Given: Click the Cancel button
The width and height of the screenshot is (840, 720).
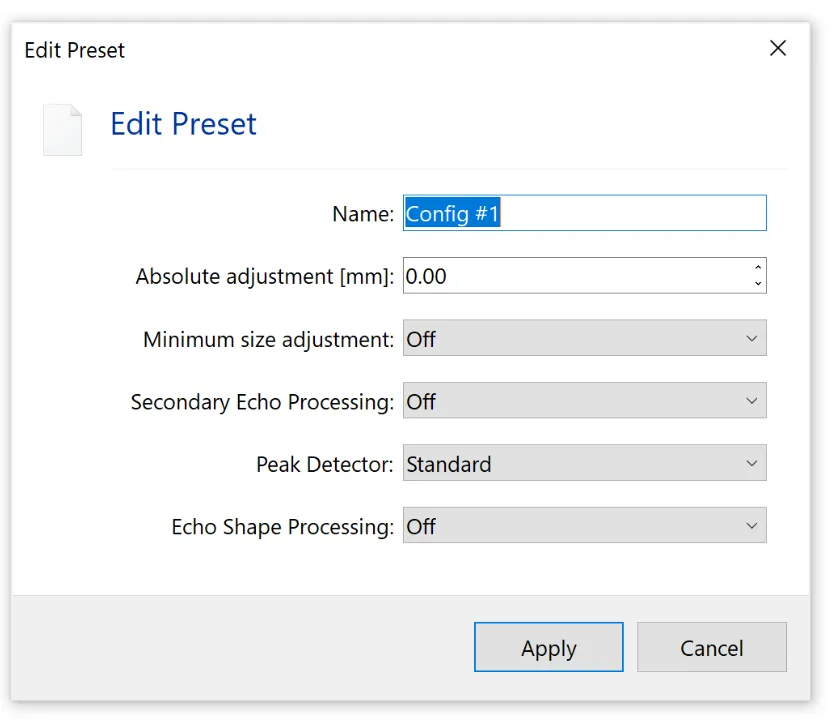Looking at the screenshot, I should click(711, 647).
